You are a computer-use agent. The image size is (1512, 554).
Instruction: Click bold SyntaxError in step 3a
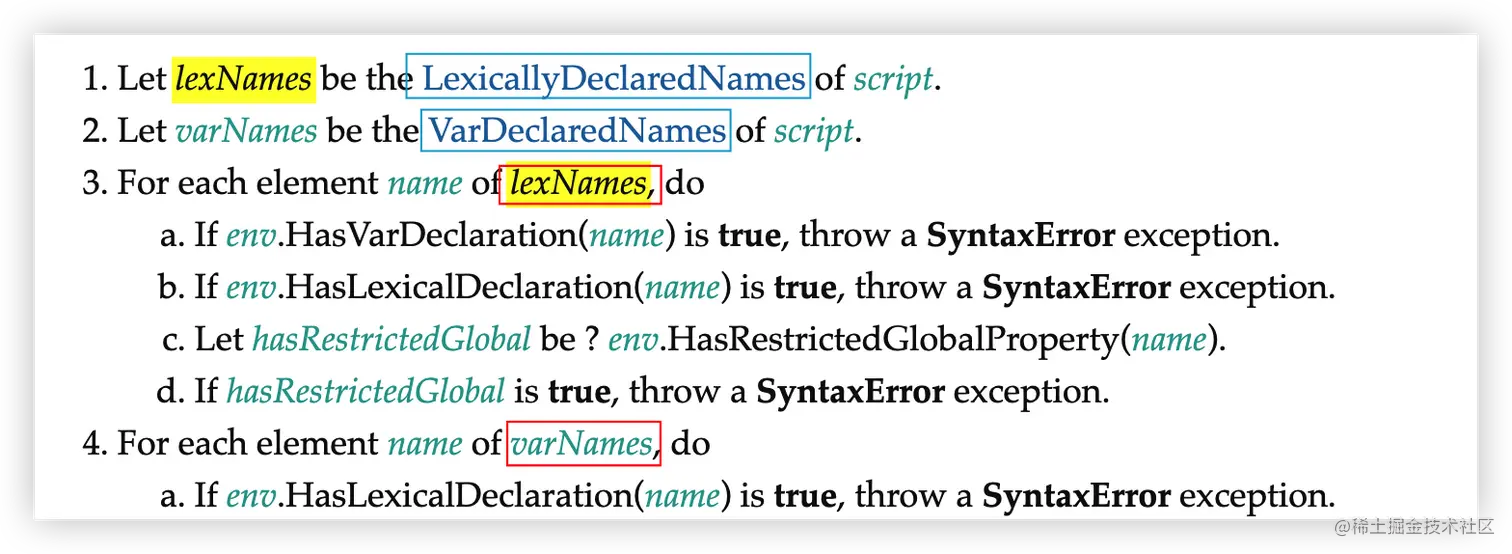[1021, 236]
